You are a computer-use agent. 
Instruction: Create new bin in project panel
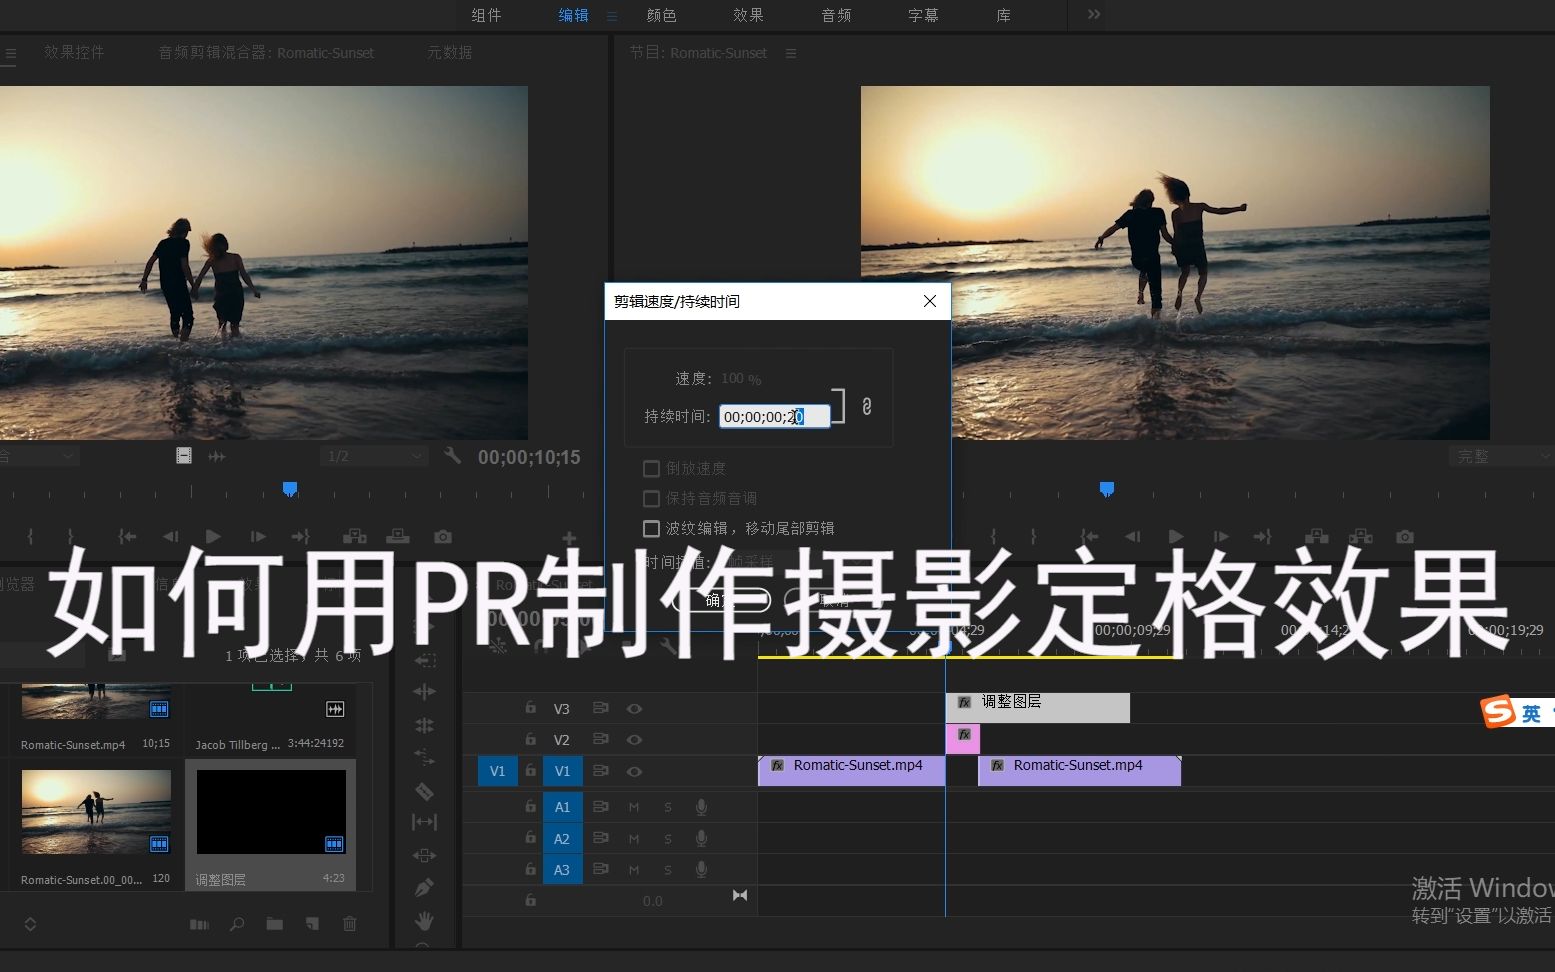point(274,924)
